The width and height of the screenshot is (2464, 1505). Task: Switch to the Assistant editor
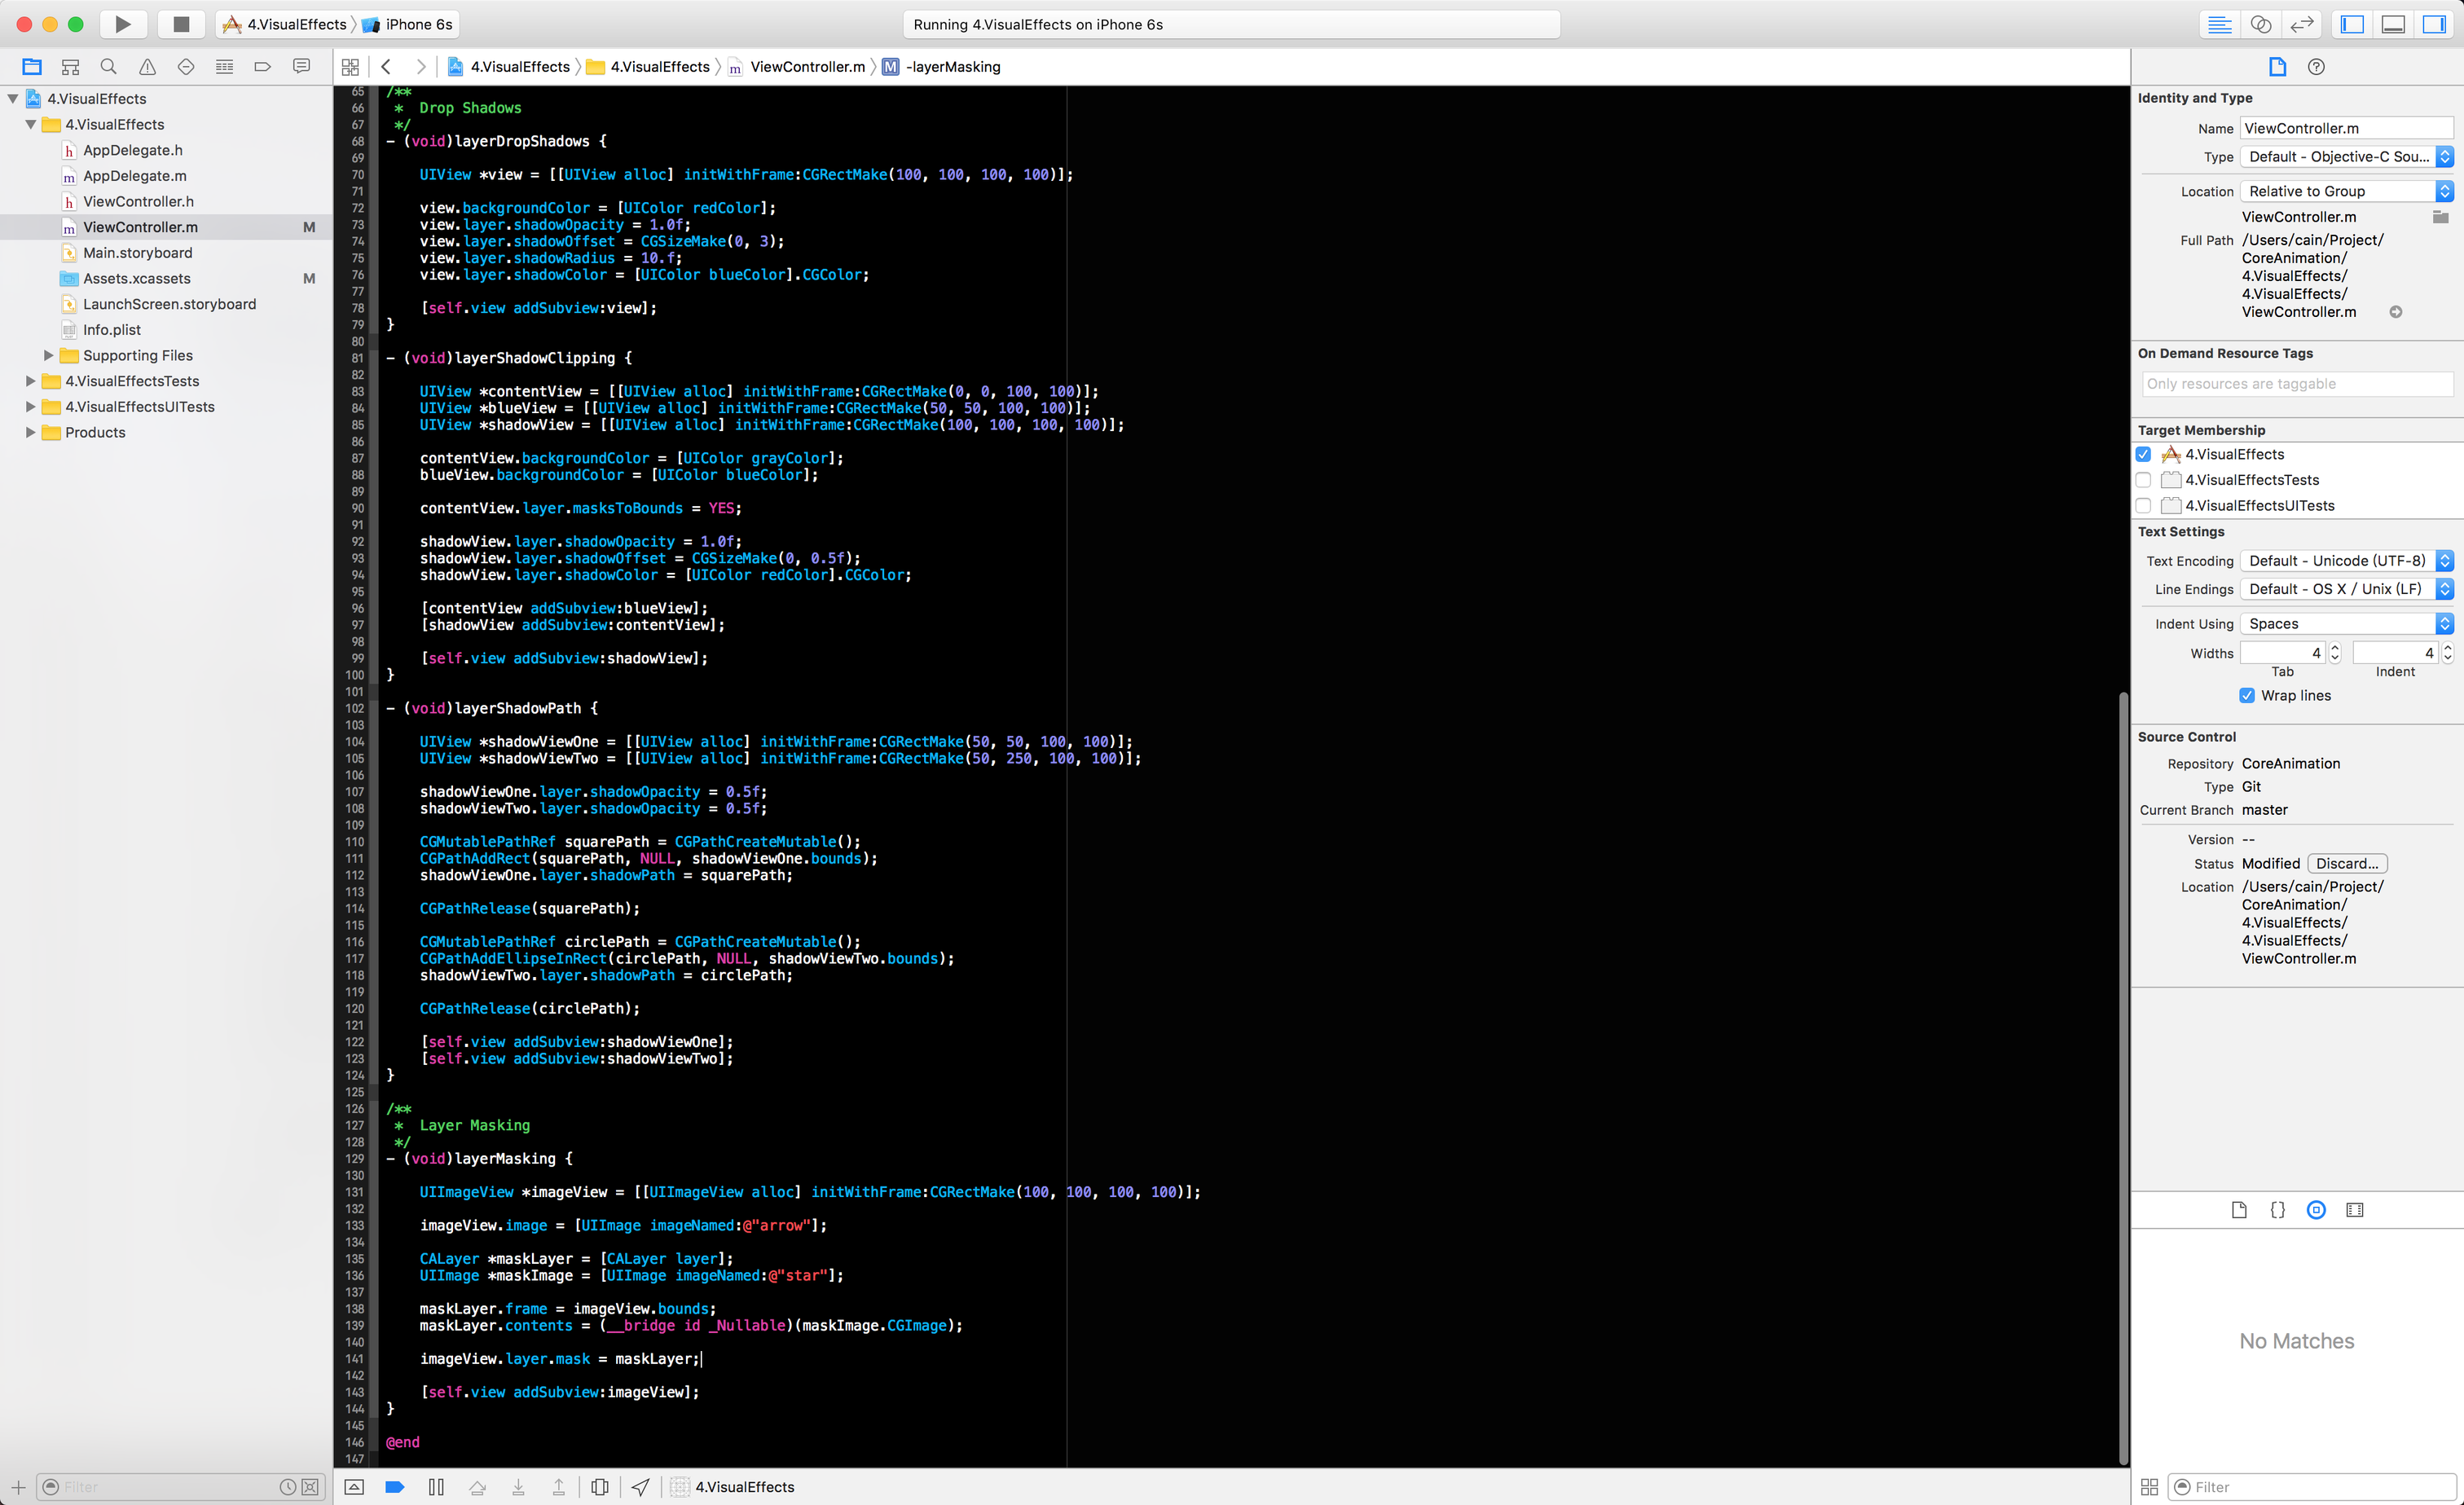point(2260,24)
